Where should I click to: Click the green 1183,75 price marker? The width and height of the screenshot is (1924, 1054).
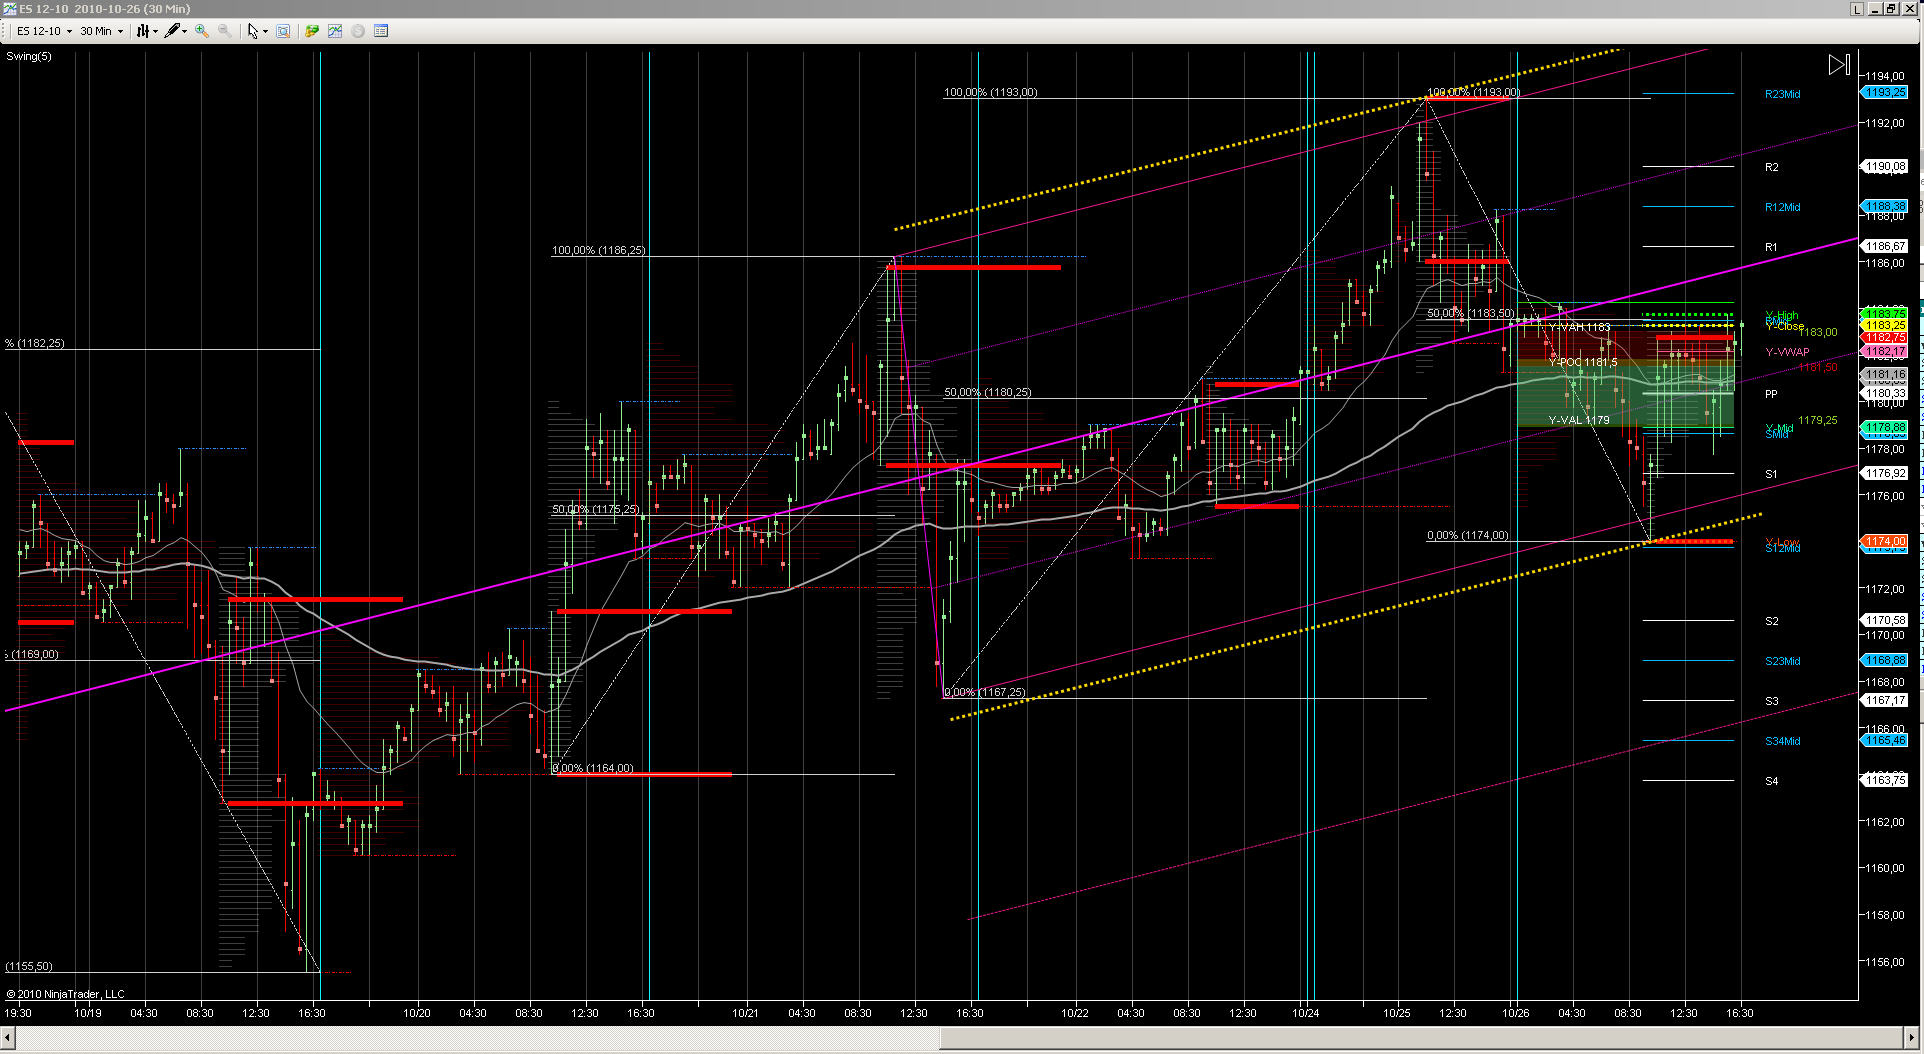(1884, 313)
